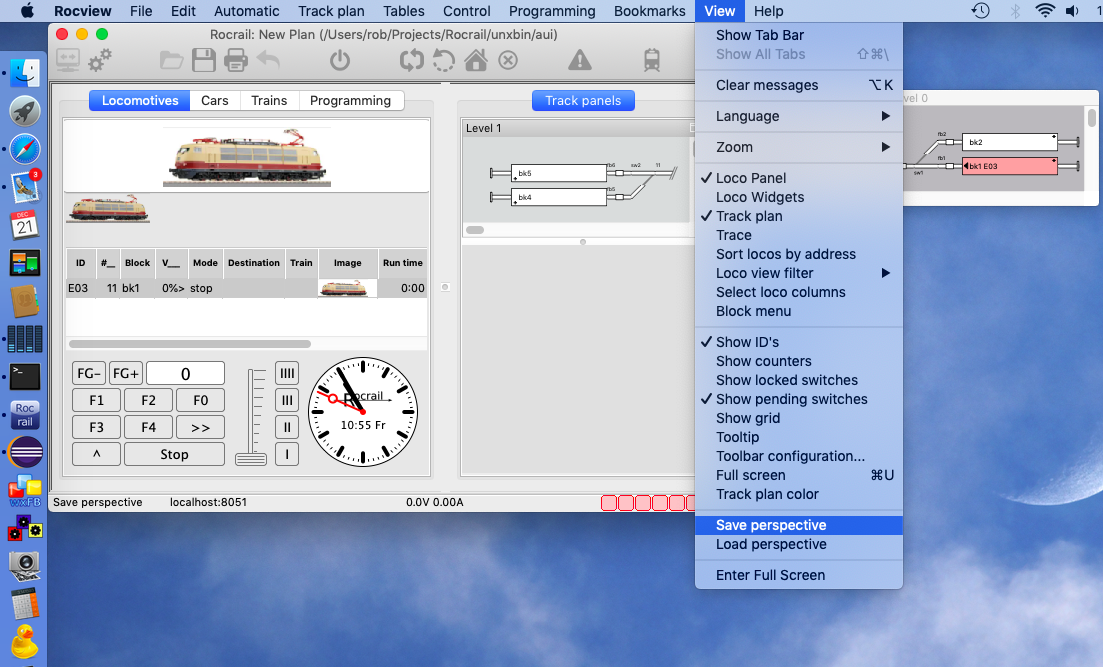This screenshot has height=667, width=1103.
Task: Toggle Show ID's menu option
Action: tap(747, 342)
